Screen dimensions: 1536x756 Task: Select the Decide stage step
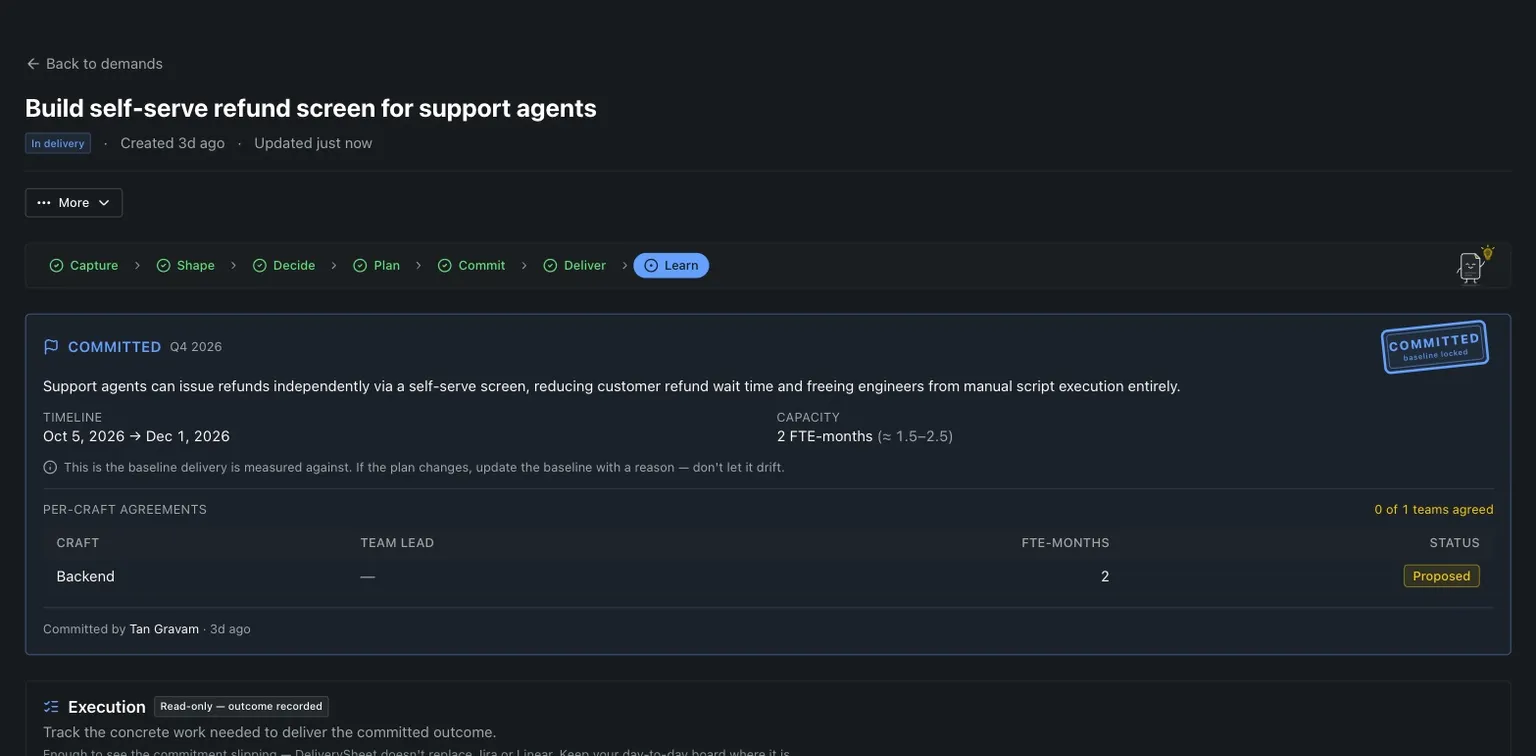tap(284, 265)
